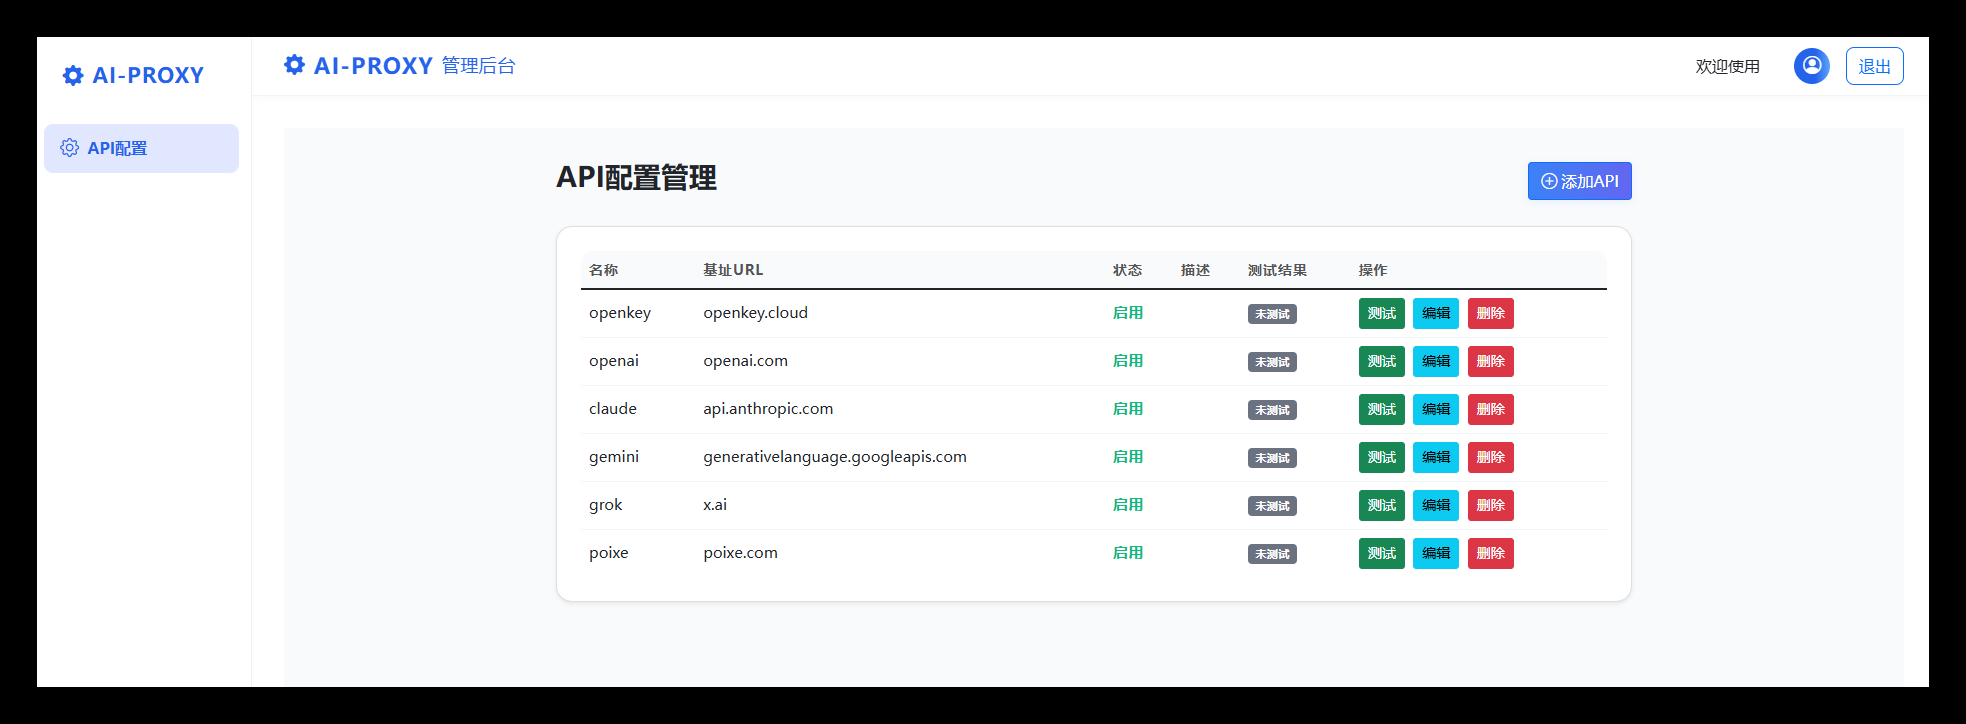The image size is (1966, 724).
Task: Edit the claude API entry
Action: [x=1436, y=409]
